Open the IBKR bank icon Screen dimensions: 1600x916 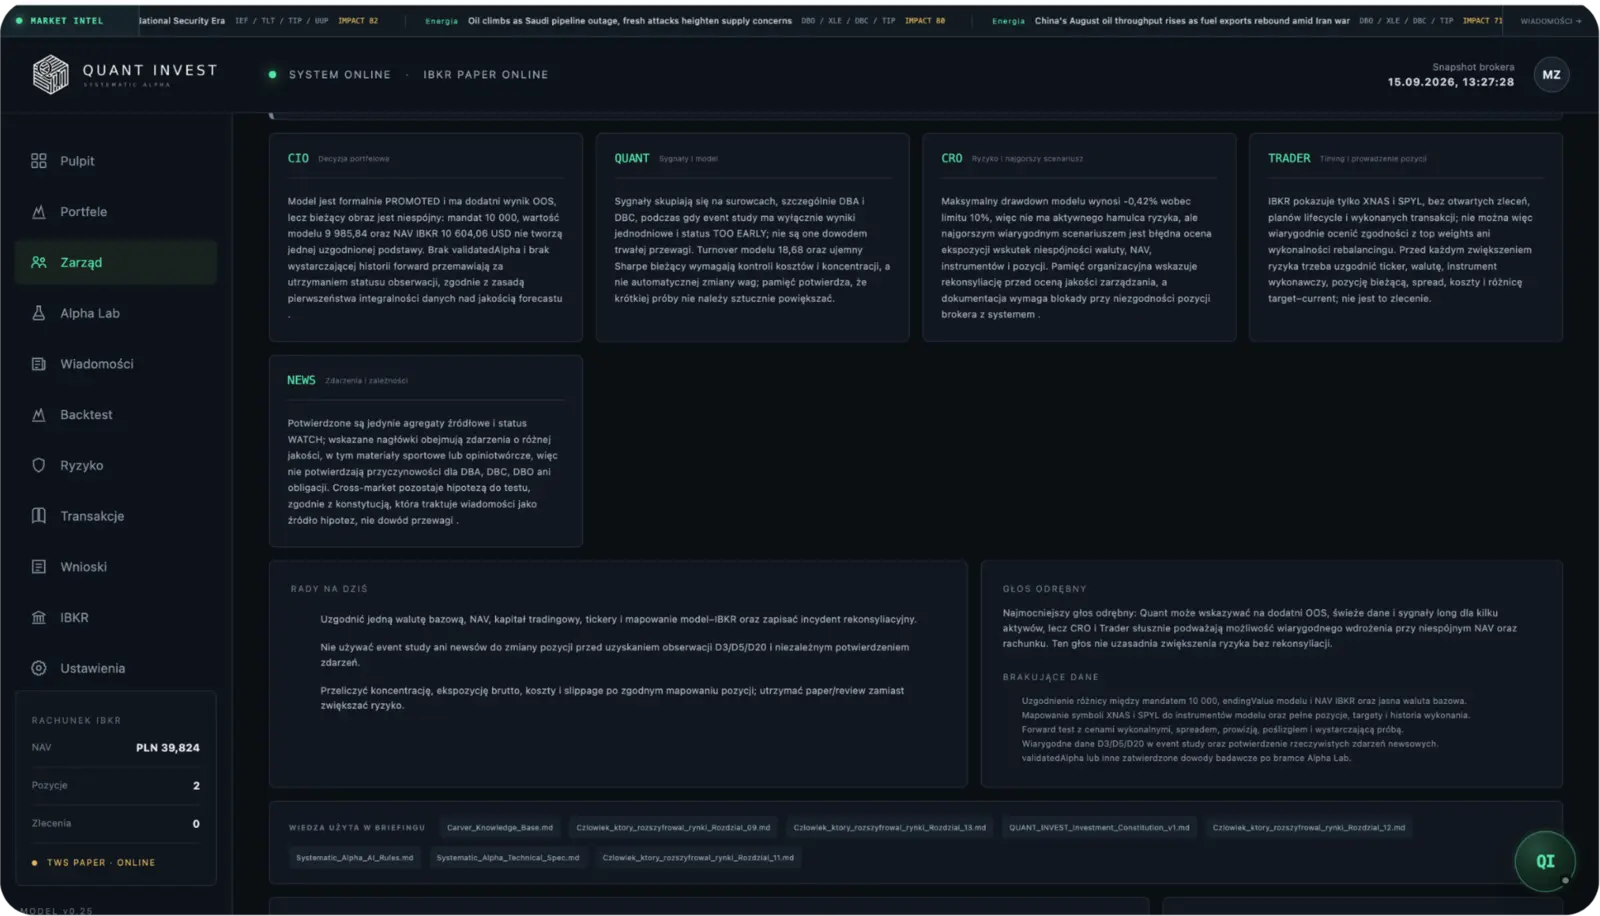[39, 618]
